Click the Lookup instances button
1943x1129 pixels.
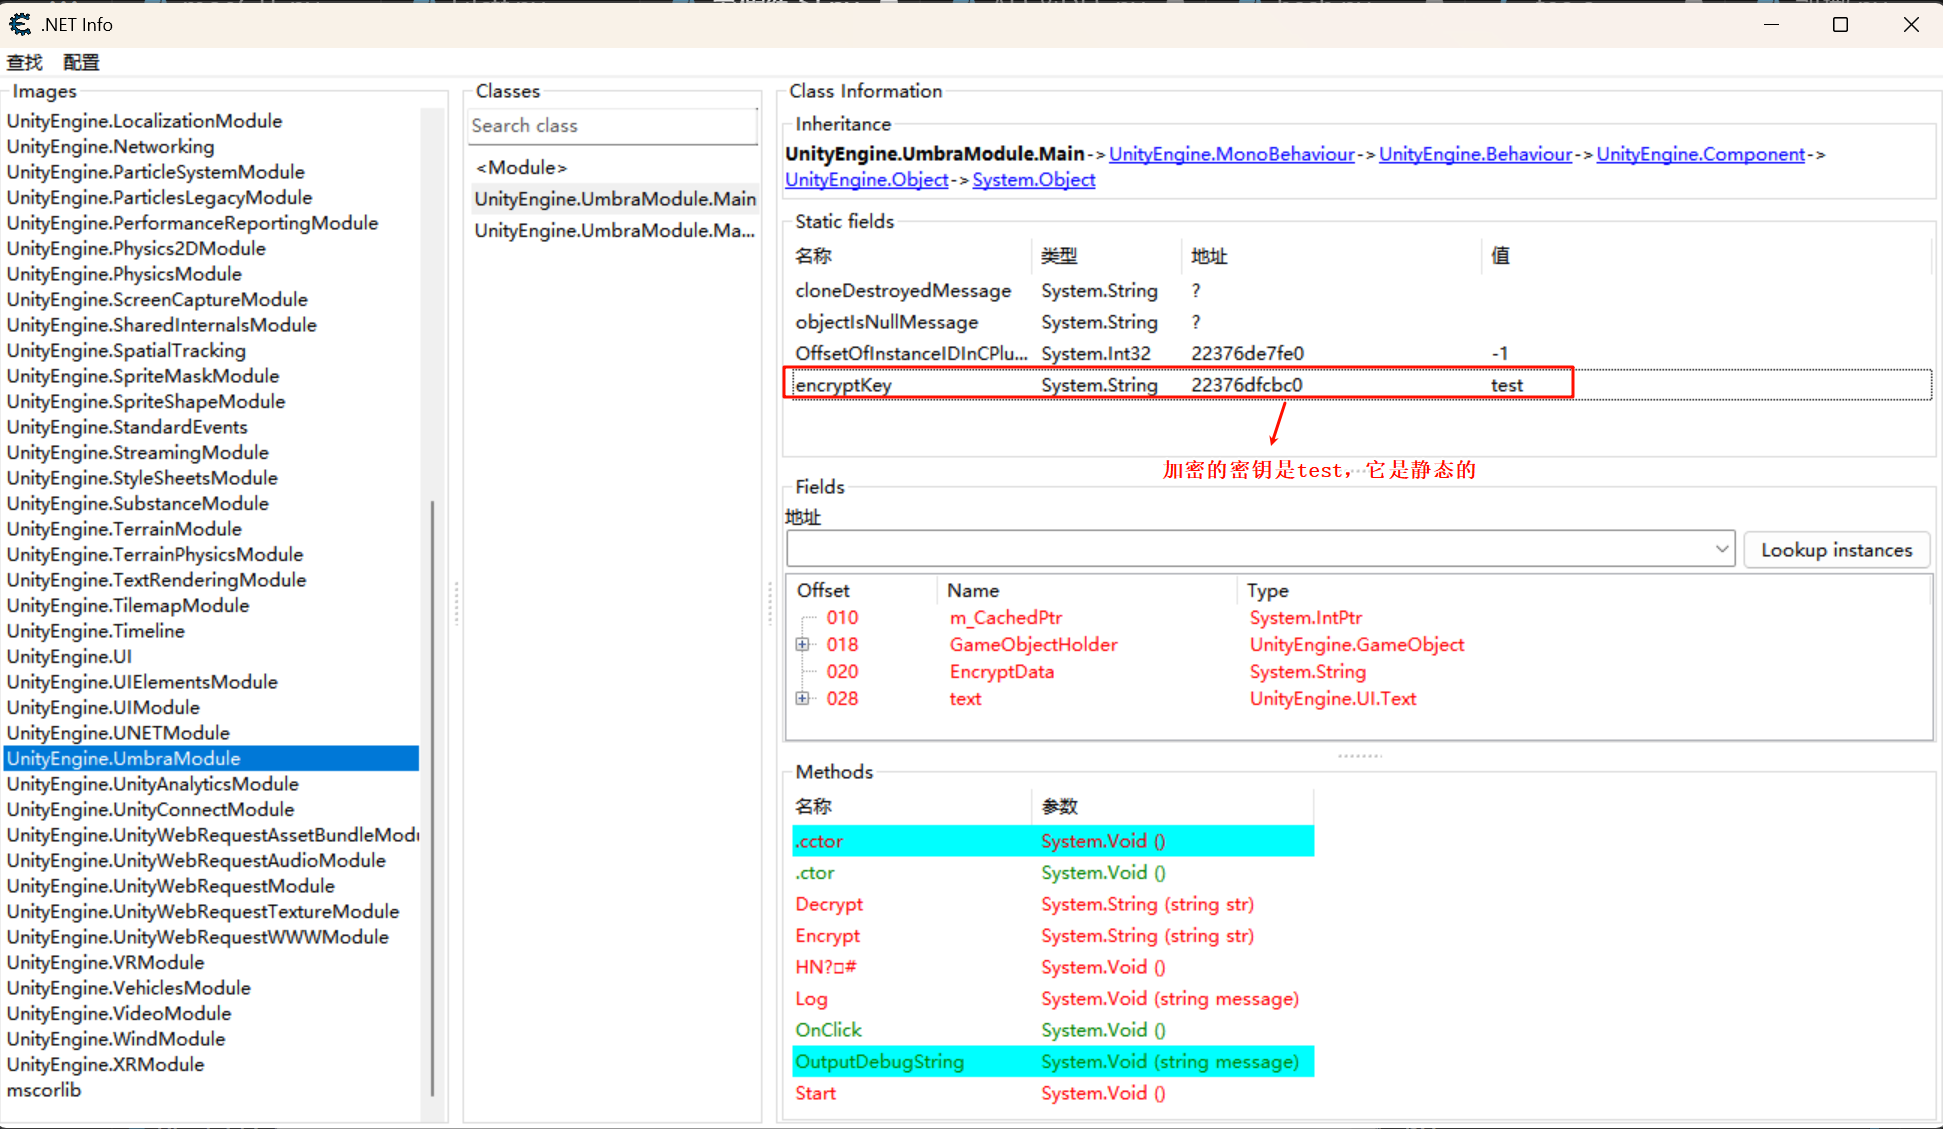coord(1835,550)
